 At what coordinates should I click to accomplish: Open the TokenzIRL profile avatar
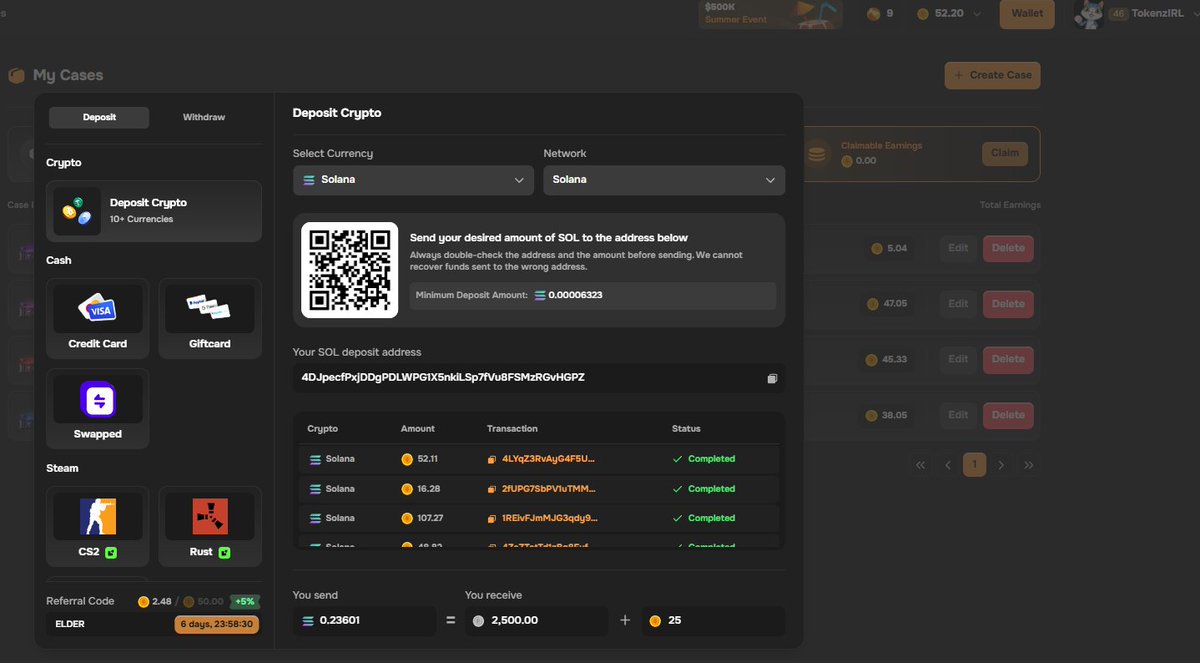point(1088,14)
